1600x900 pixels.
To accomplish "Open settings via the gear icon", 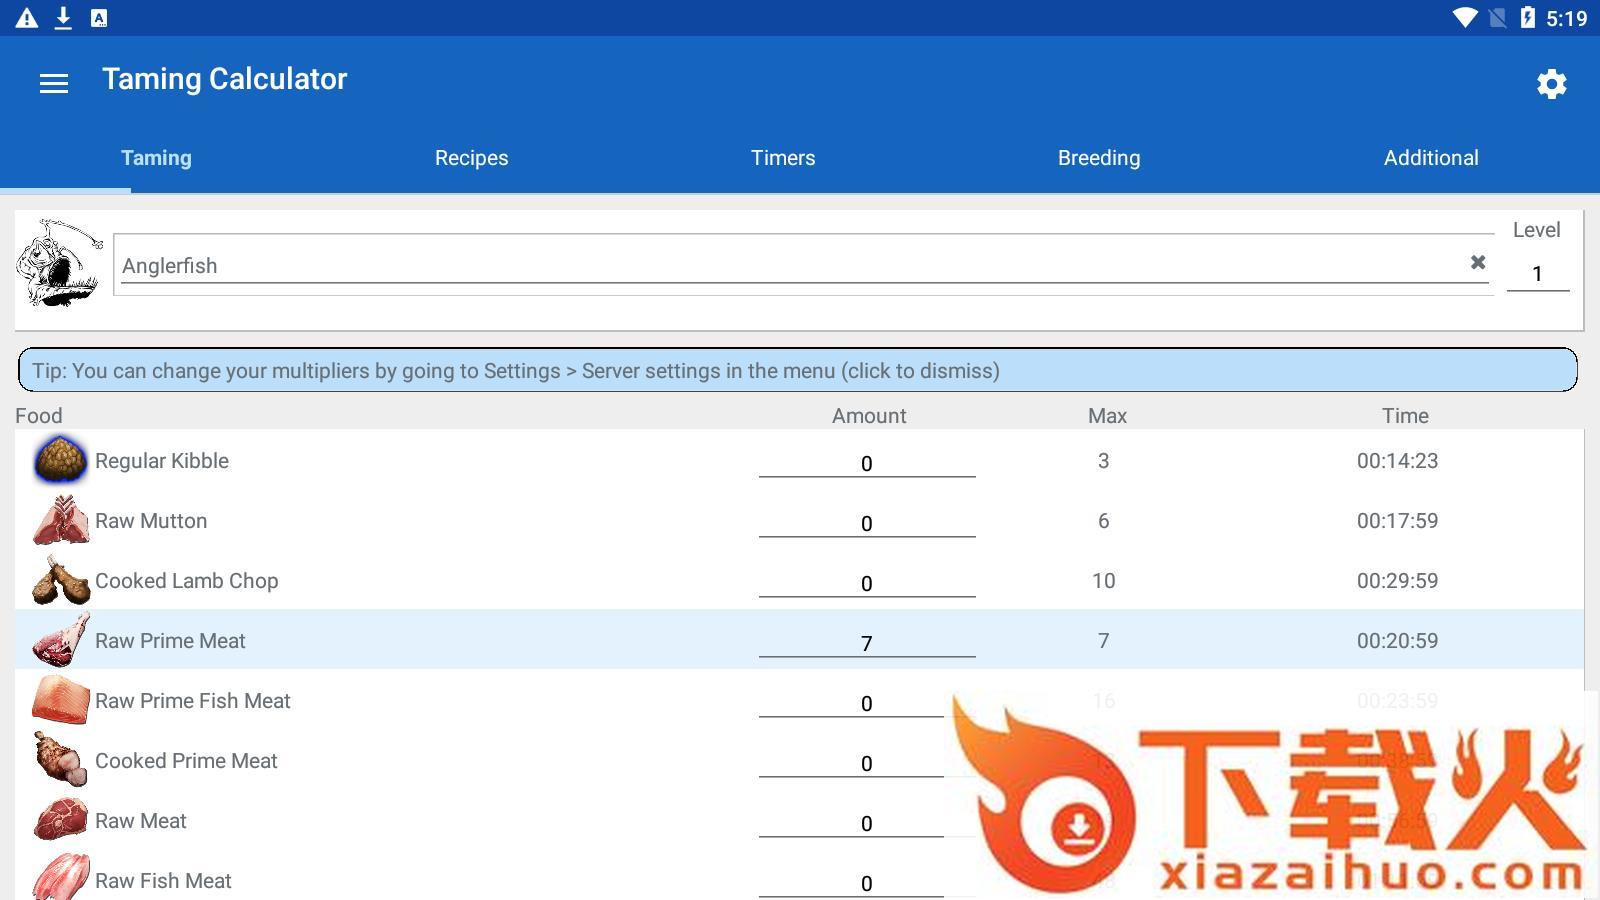I will coord(1551,84).
